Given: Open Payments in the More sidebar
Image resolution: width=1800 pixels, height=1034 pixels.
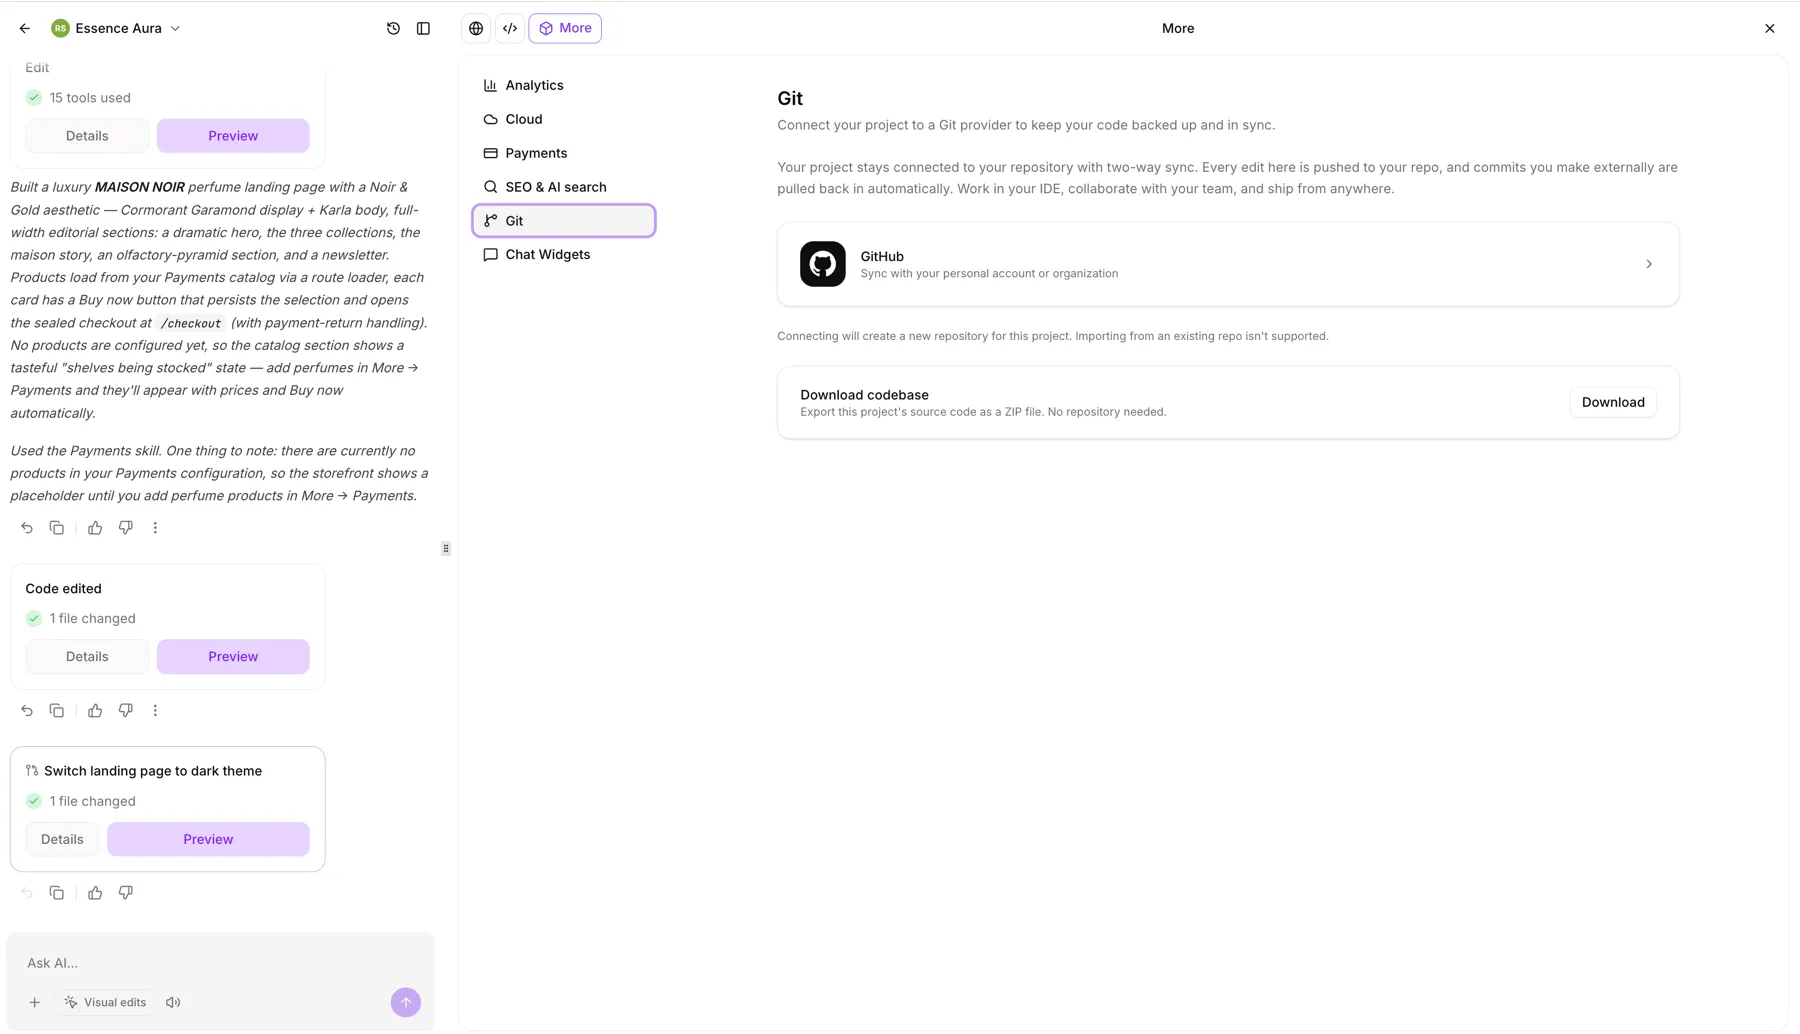Looking at the screenshot, I should point(564,154).
